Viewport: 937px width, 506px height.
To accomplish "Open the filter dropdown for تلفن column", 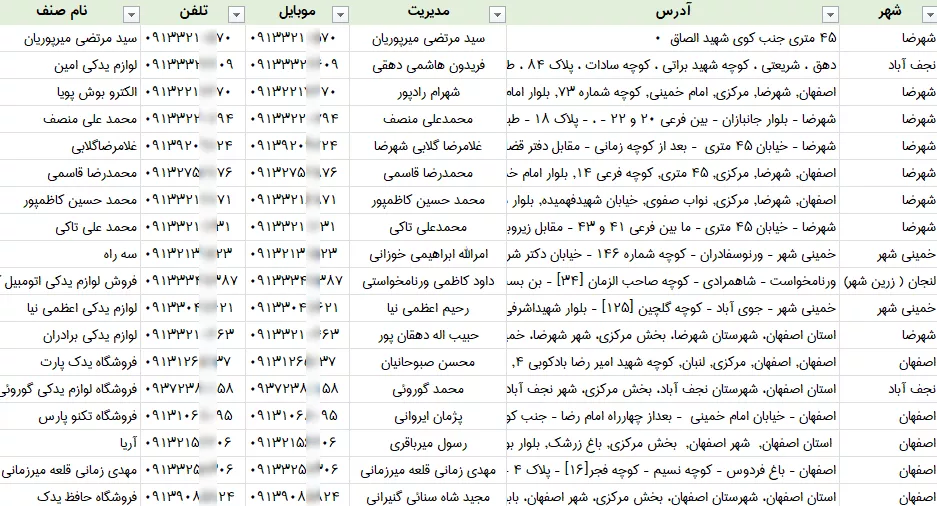I will (237, 14).
